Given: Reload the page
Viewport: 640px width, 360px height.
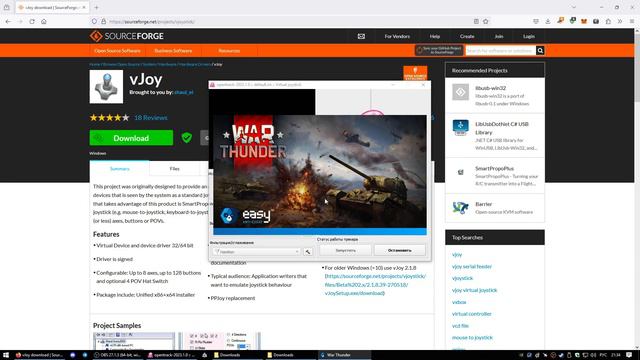Looking at the screenshot, I should pyautogui.click(x=32, y=21).
